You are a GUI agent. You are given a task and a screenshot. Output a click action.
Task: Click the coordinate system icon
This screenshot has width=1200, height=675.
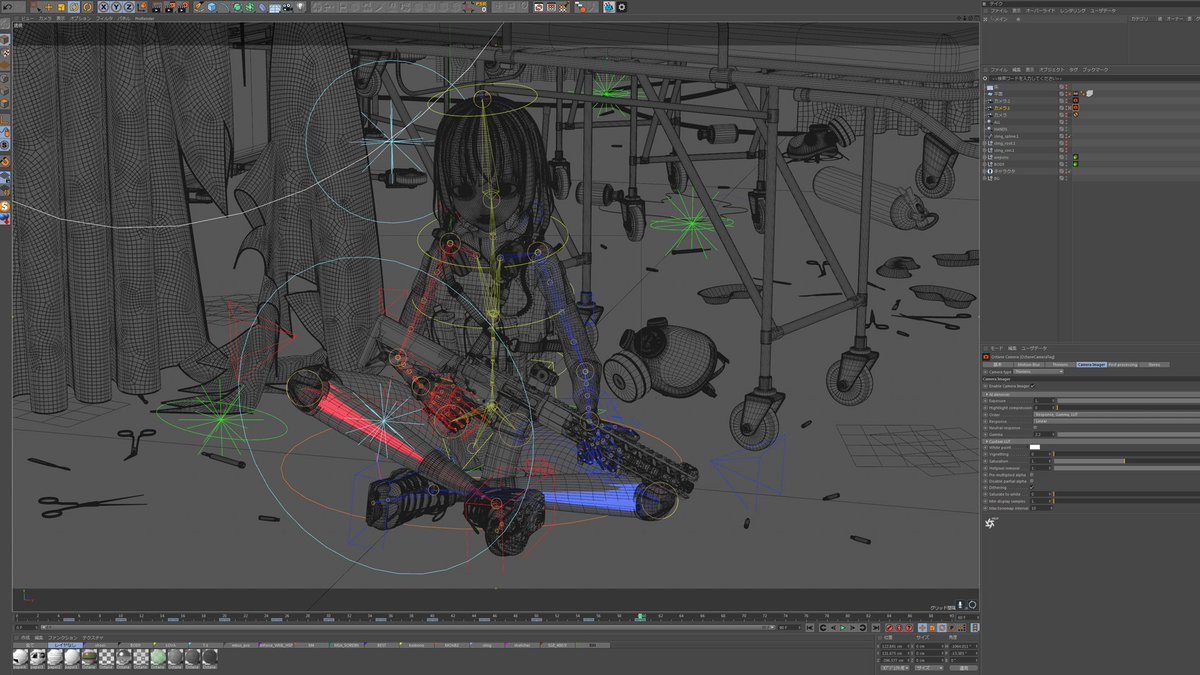coord(142,7)
